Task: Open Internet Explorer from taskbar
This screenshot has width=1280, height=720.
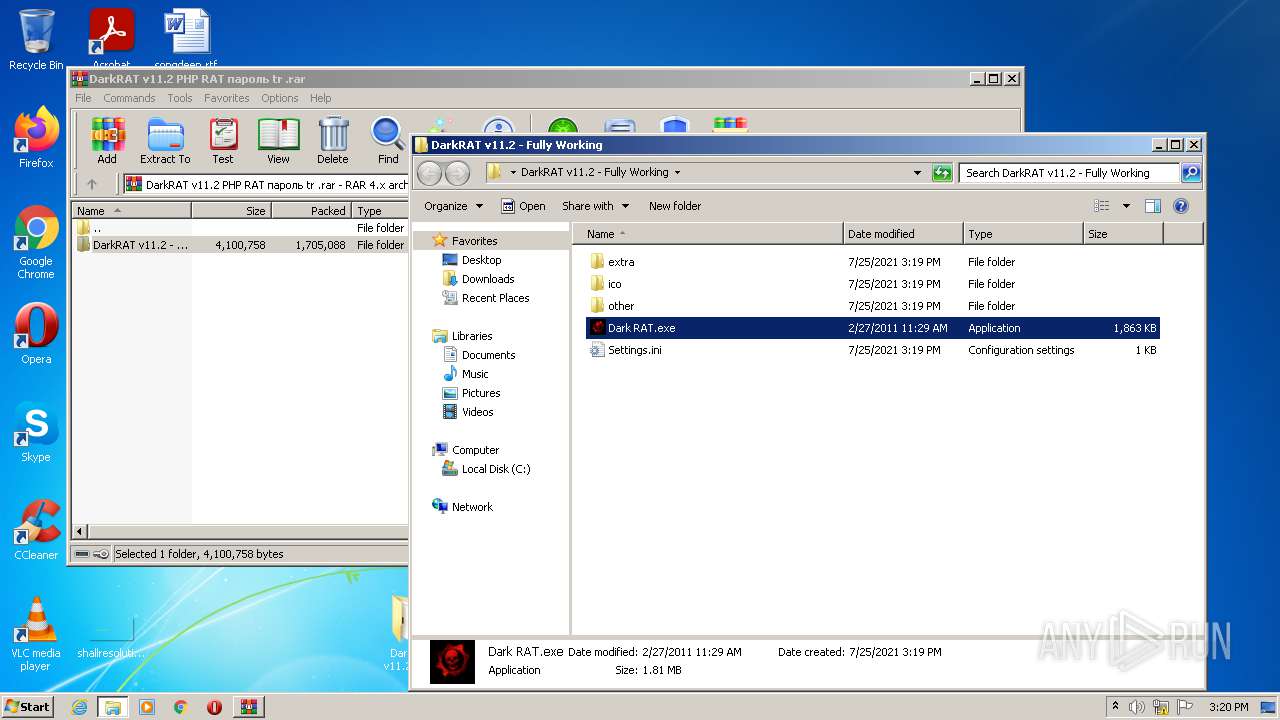Action: click(79, 707)
